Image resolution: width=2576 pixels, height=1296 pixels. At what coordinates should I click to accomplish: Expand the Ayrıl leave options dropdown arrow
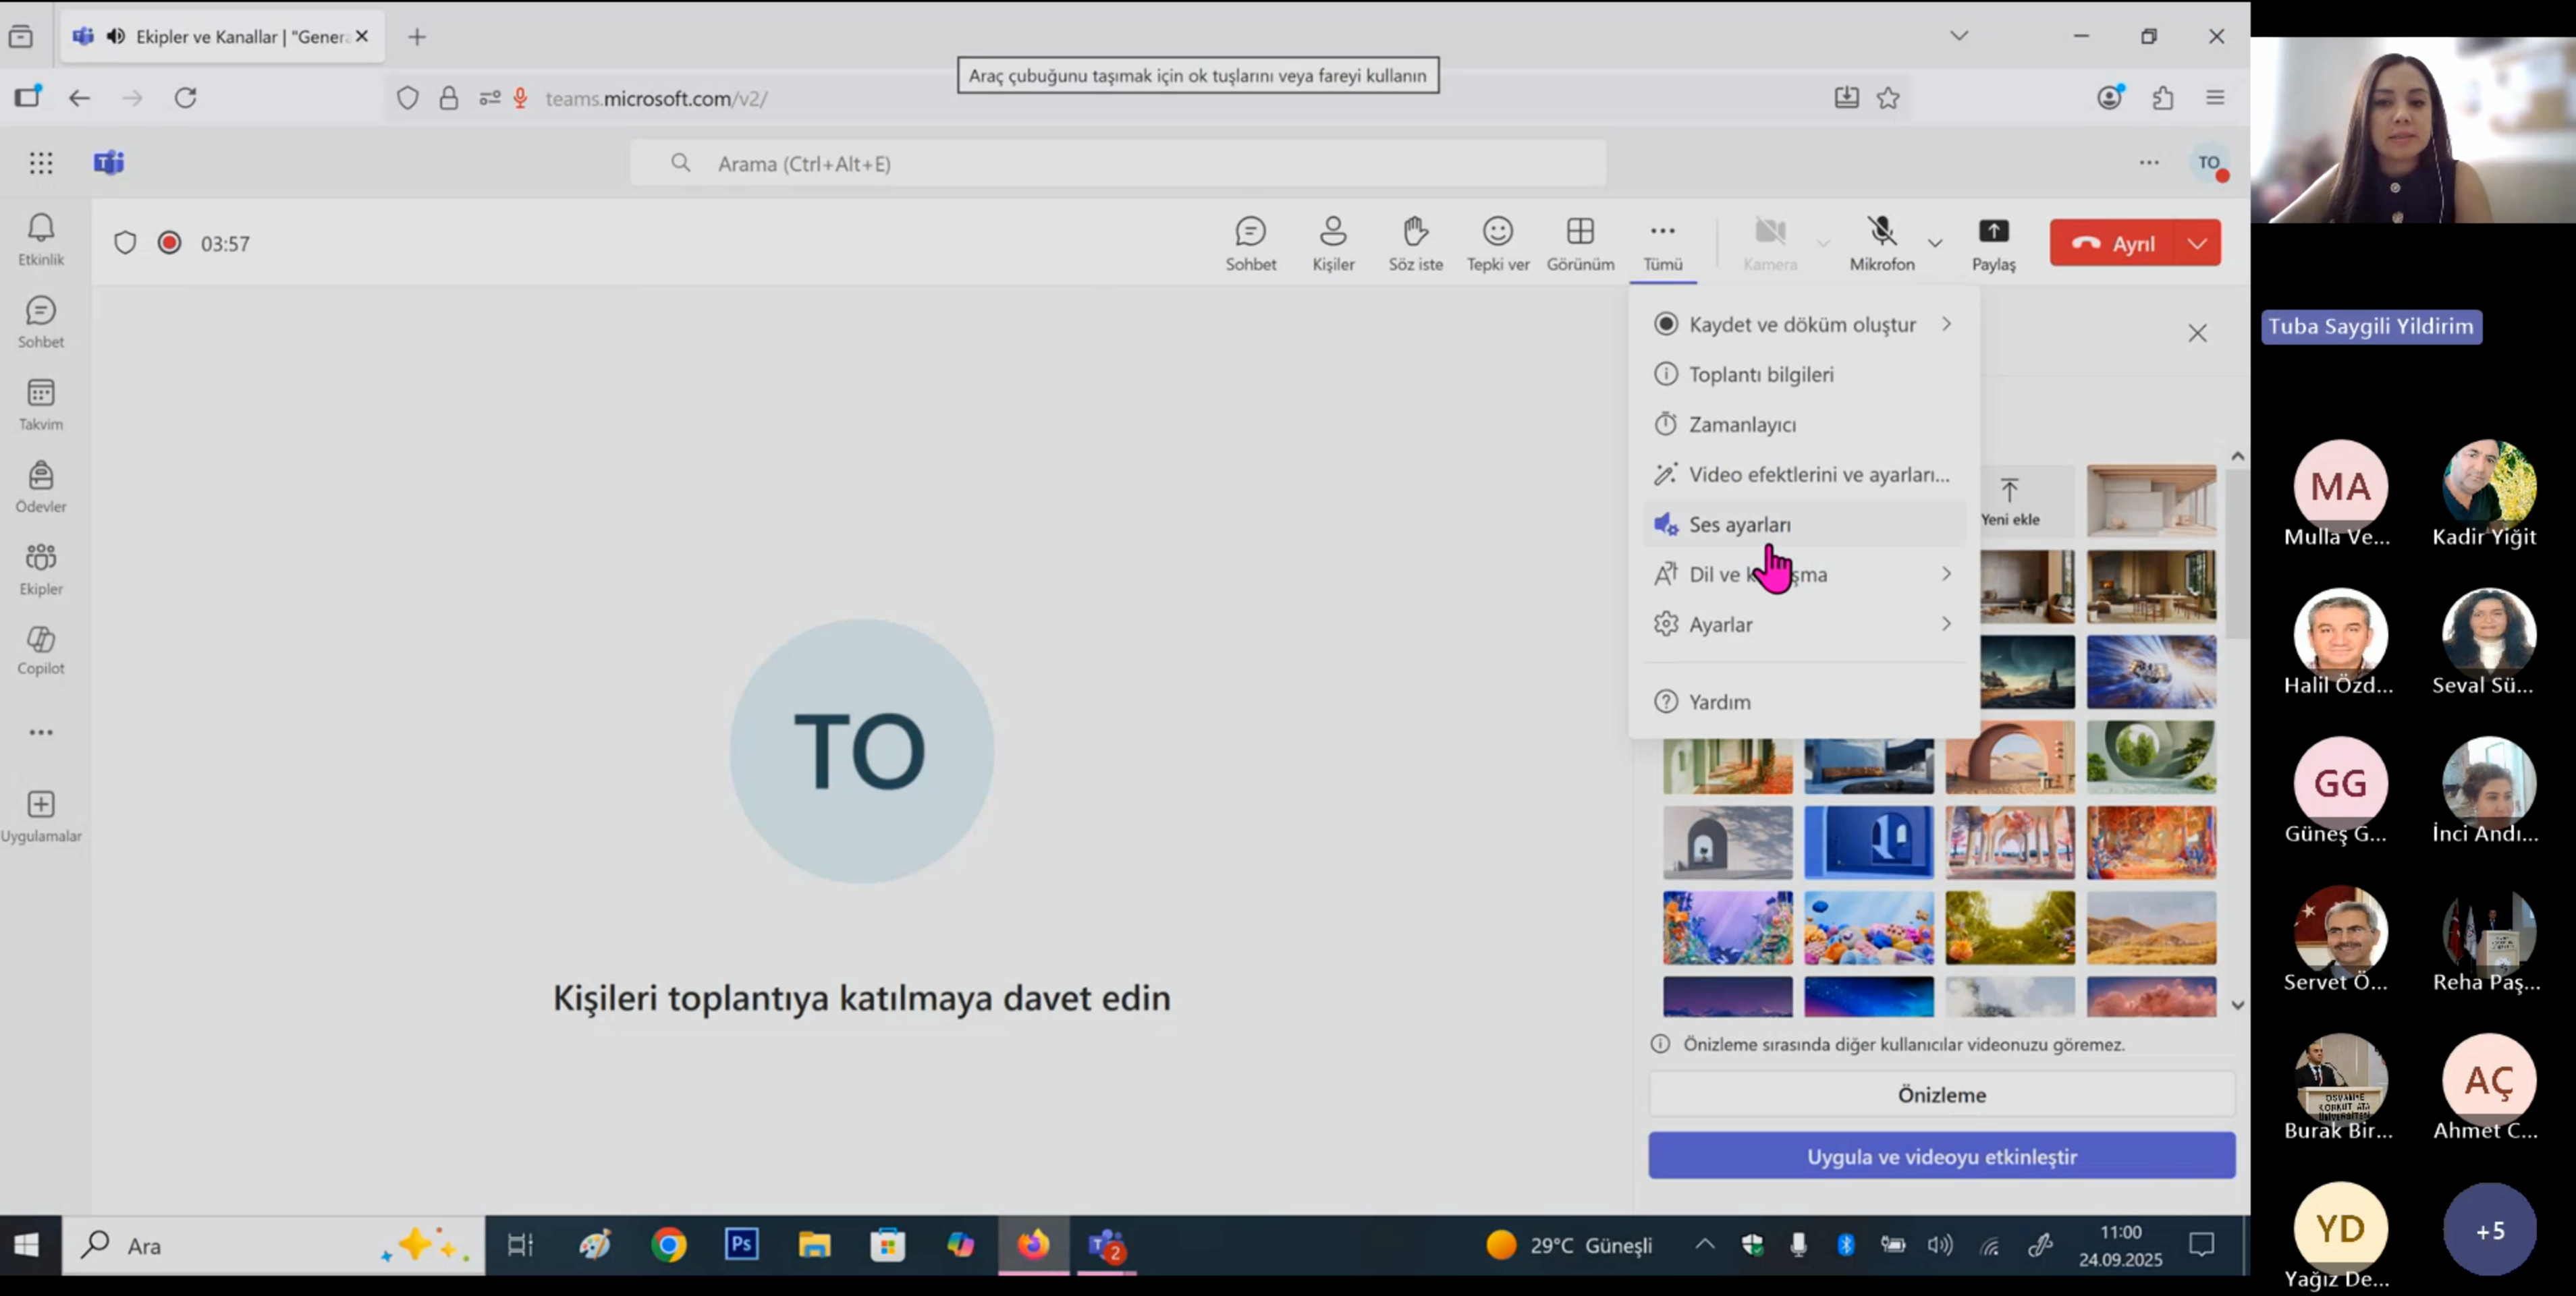[x=2197, y=243]
